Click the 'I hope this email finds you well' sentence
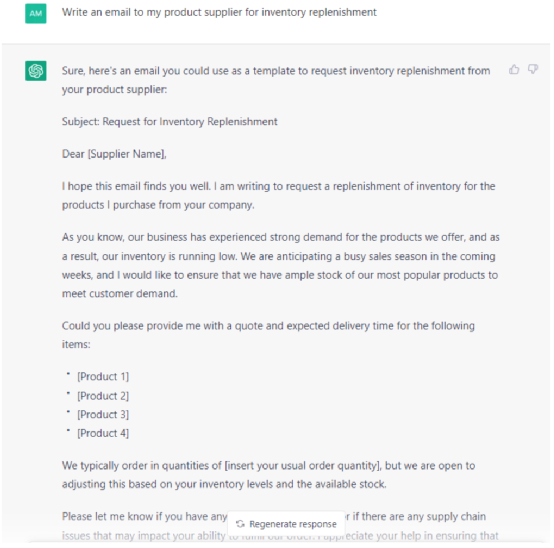The image size is (554, 548). pos(136,186)
